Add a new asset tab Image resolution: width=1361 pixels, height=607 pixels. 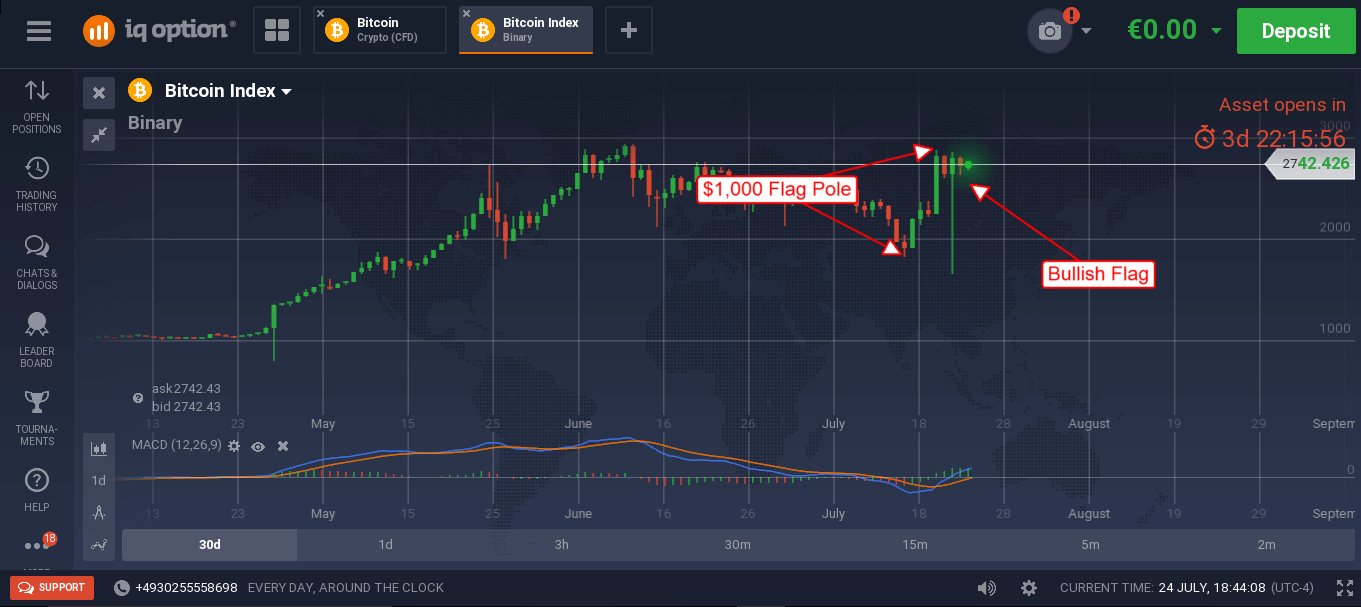[629, 31]
